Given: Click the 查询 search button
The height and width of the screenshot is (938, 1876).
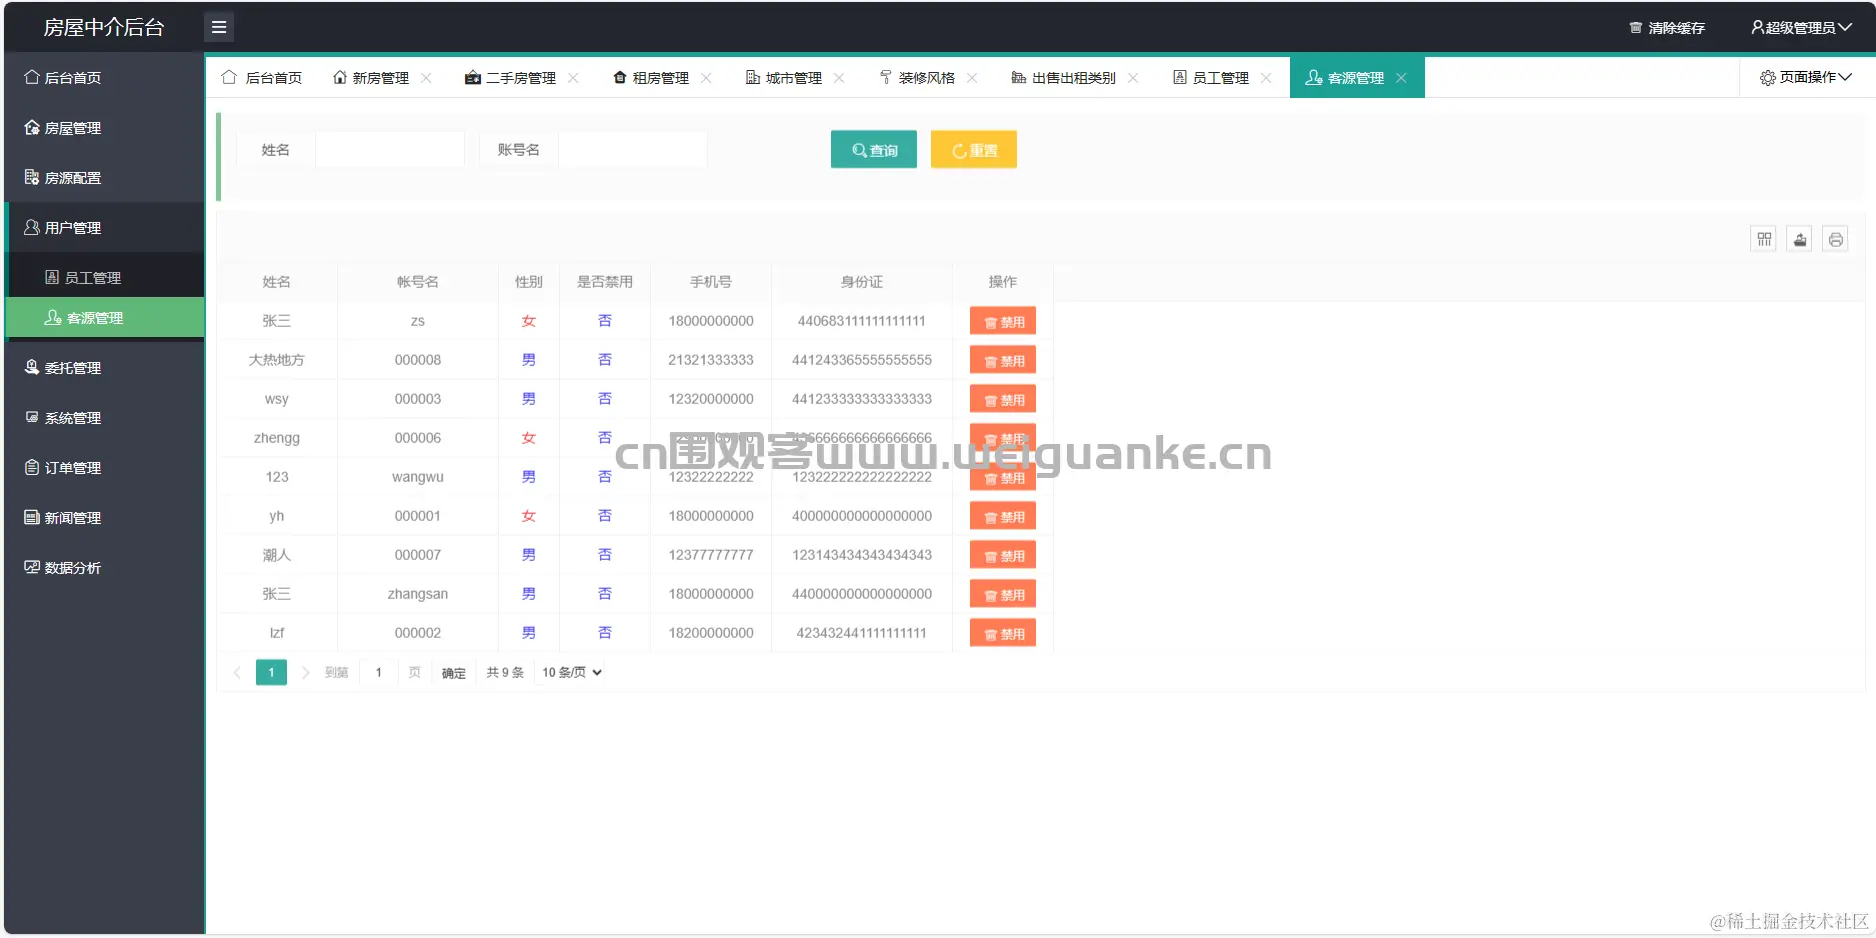Looking at the screenshot, I should click(x=874, y=150).
